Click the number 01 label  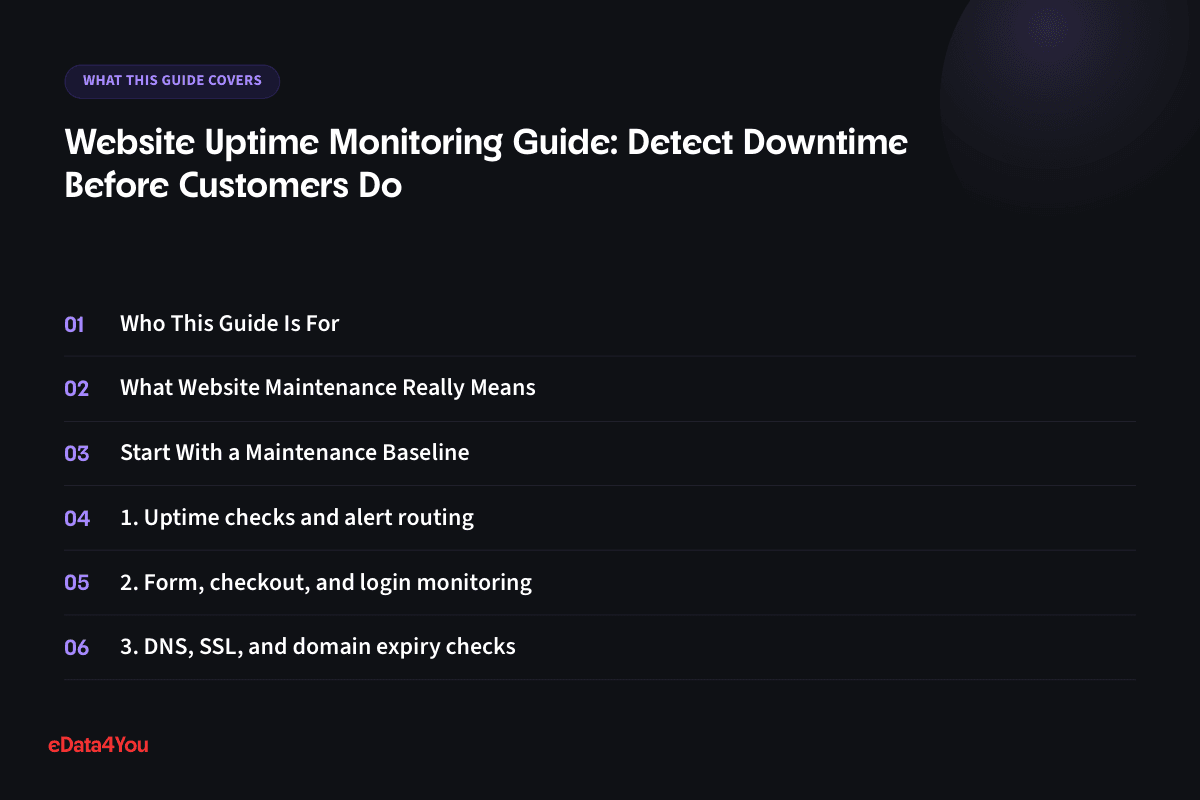coord(75,324)
